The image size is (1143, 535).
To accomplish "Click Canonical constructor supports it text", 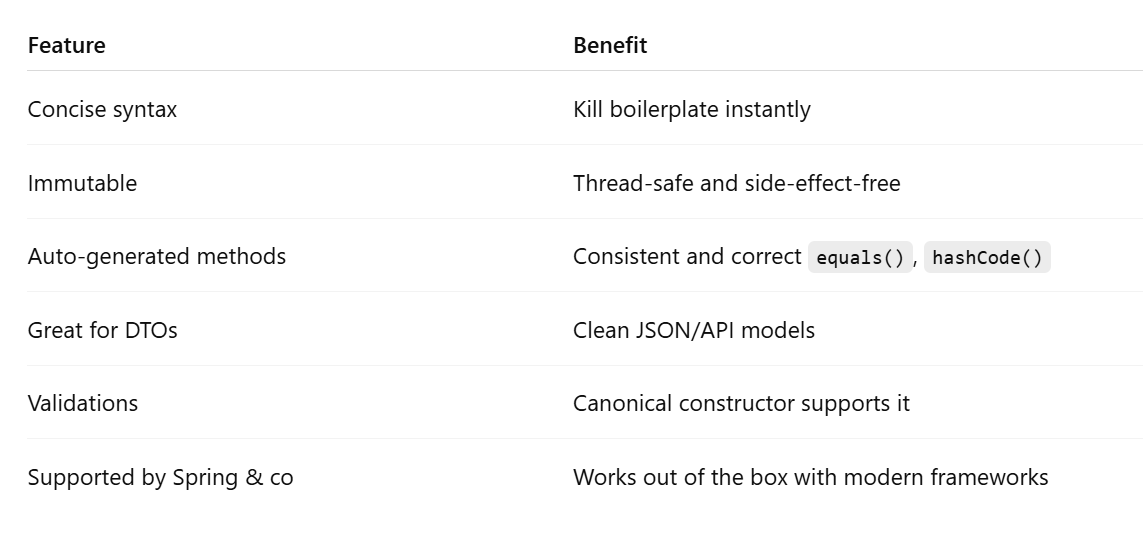I will pyautogui.click(x=741, y=403).
